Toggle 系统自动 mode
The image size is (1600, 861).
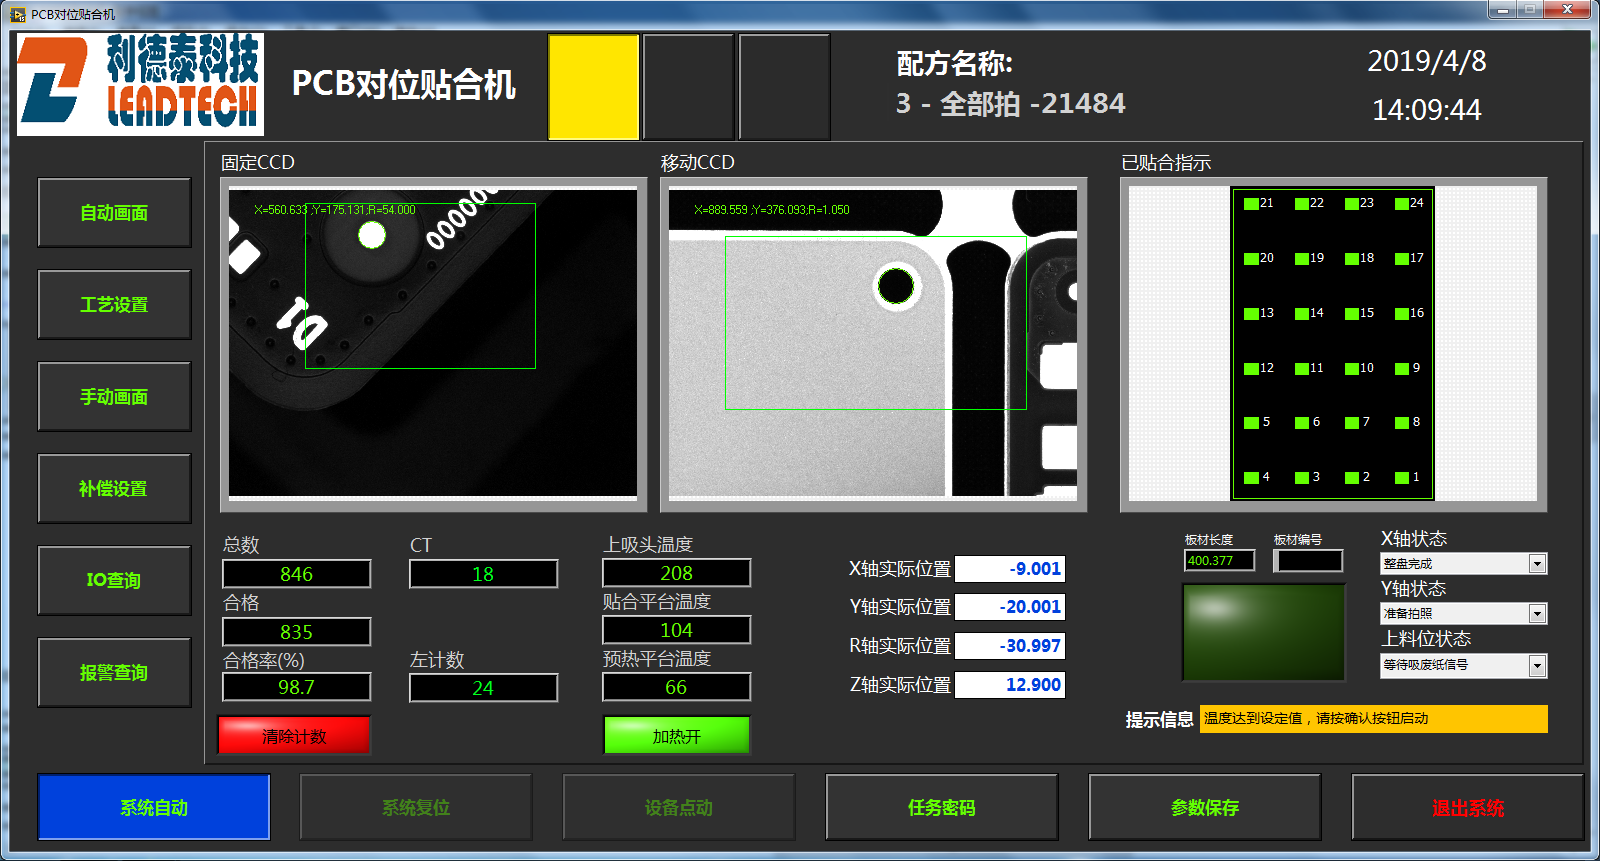point(154,807)
